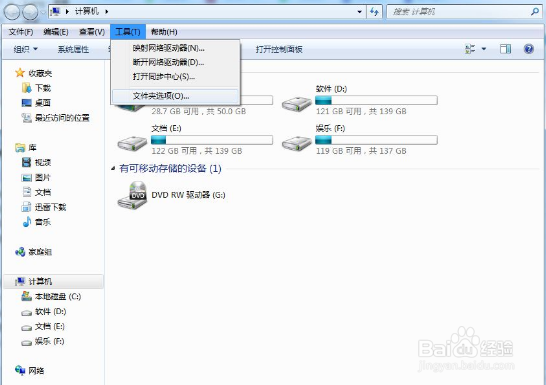The image size is (546, 385).
Task: Select the 文档 (E:) drive icon in main pane
Action: click(132, 143)
